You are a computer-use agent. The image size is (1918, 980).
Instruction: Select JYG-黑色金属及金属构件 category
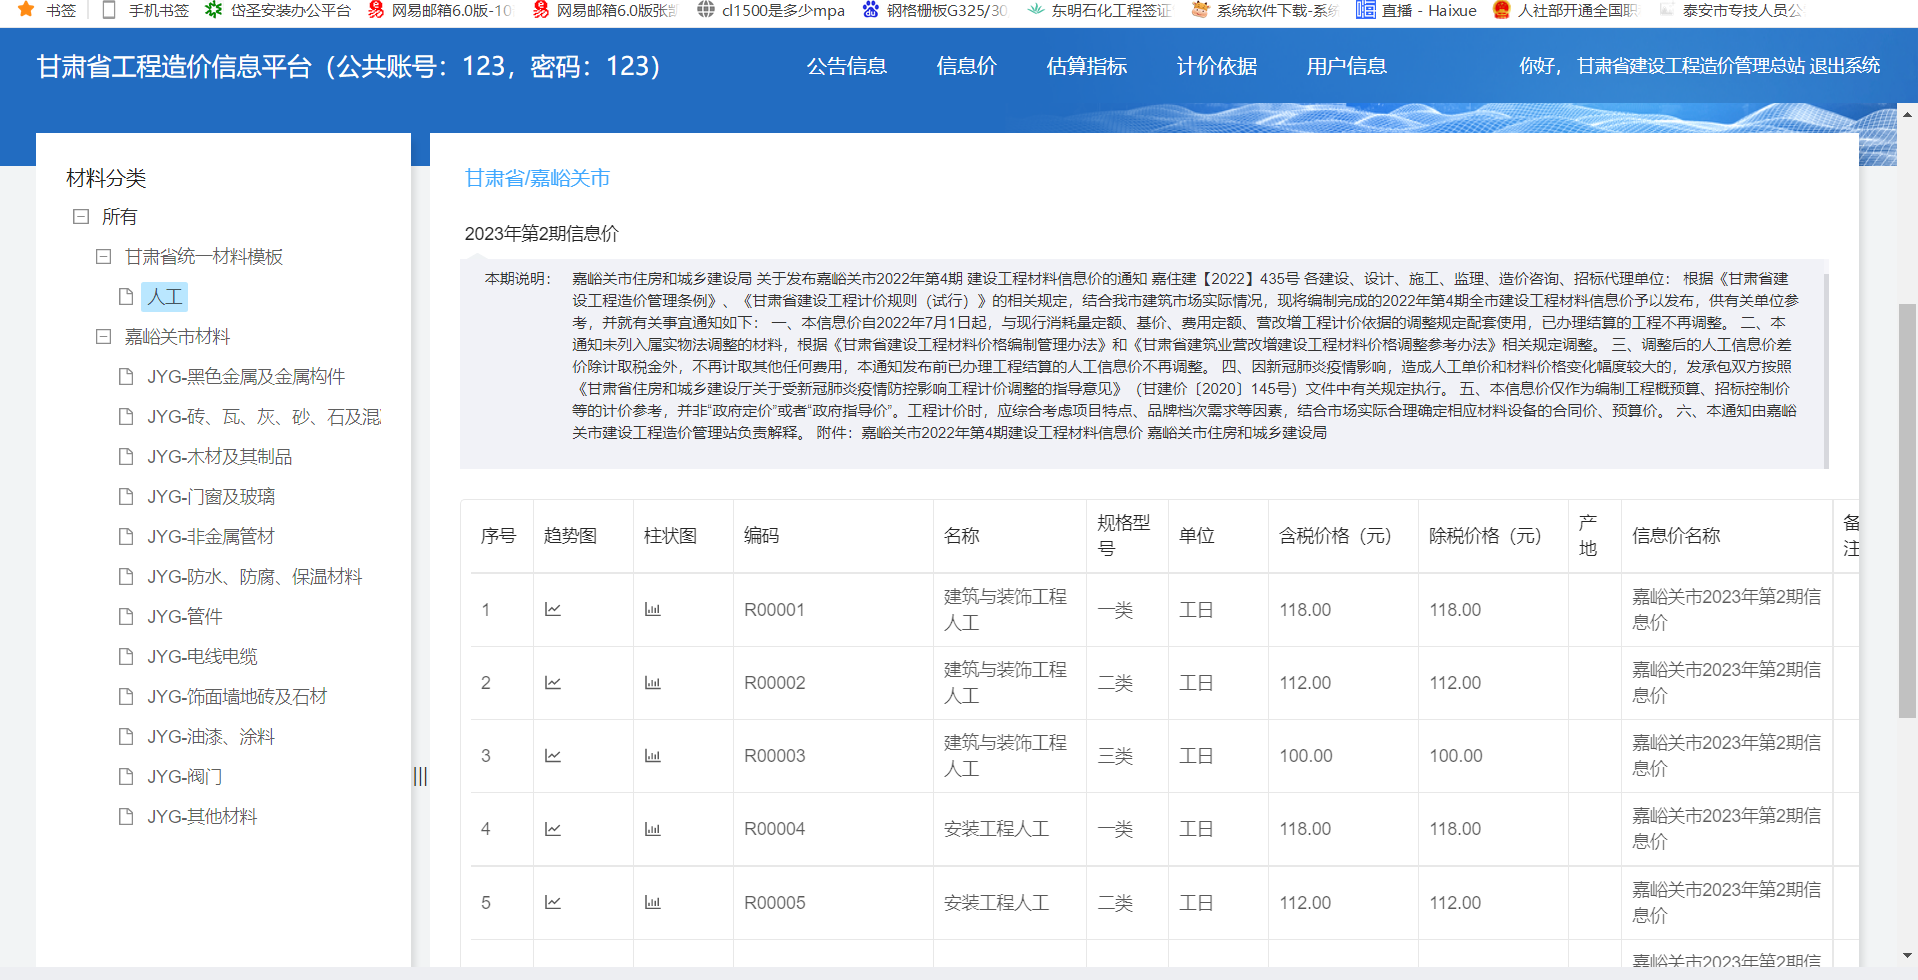pyautogui.click(x=246, y=376)
